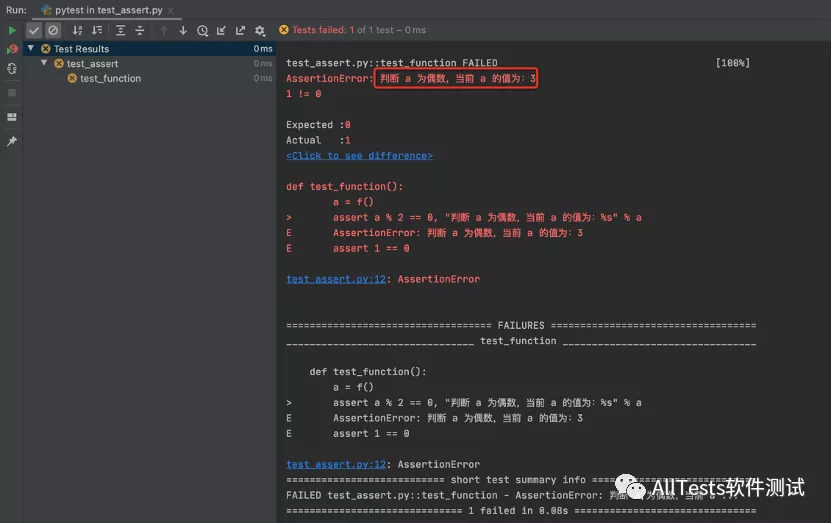Click the 'short test summary info' line

point(518,479)
